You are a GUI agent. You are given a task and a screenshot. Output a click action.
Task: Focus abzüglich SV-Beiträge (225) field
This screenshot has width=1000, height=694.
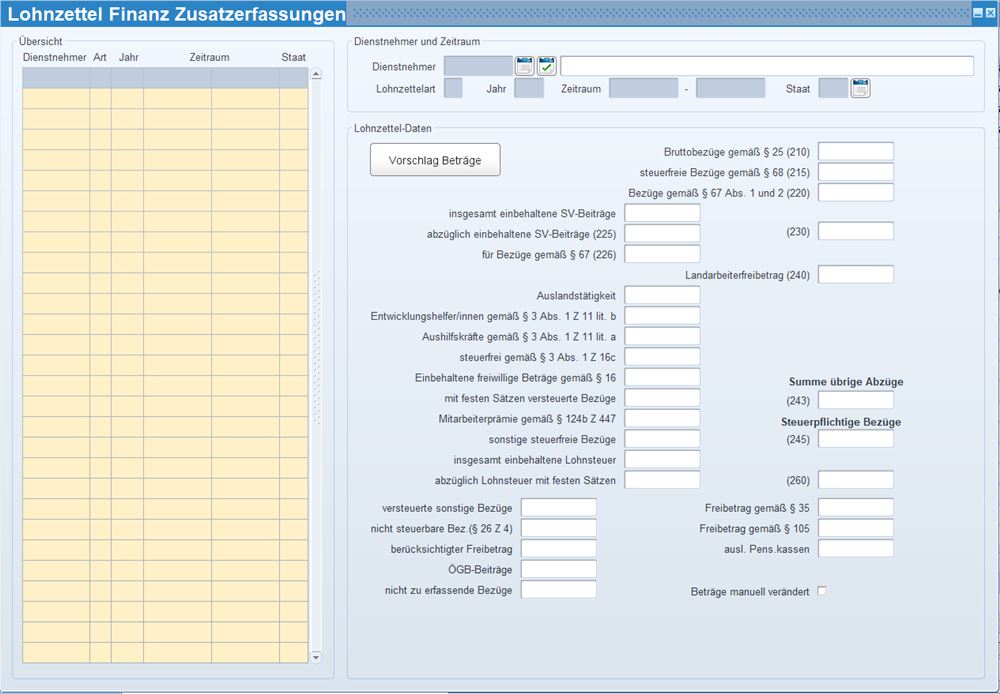click(x=662, y=233)
